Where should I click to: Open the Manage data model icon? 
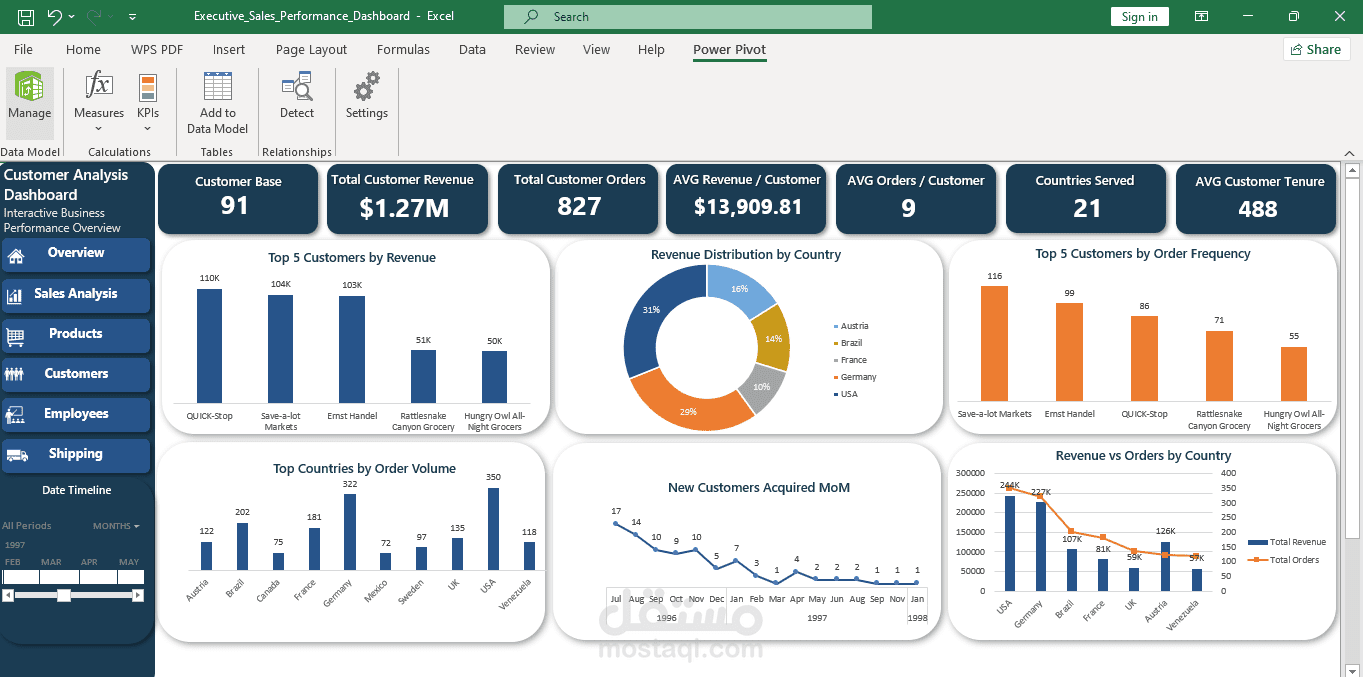30,87
